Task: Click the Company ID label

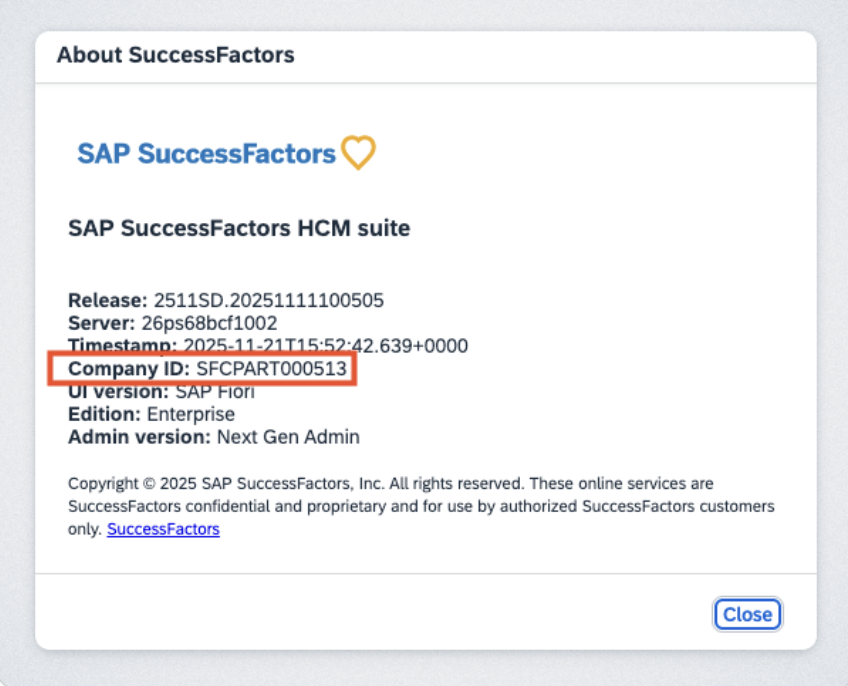Action: 128,369
